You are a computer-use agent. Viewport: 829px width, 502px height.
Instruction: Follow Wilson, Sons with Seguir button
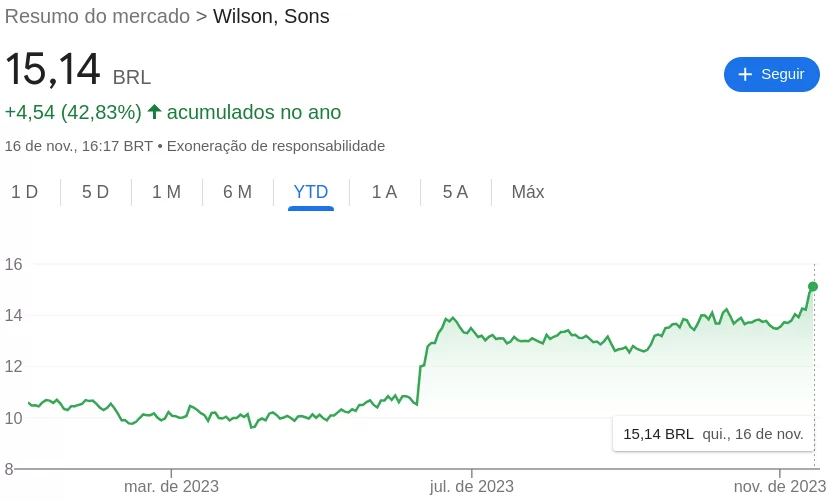click(x=771, y=75)
